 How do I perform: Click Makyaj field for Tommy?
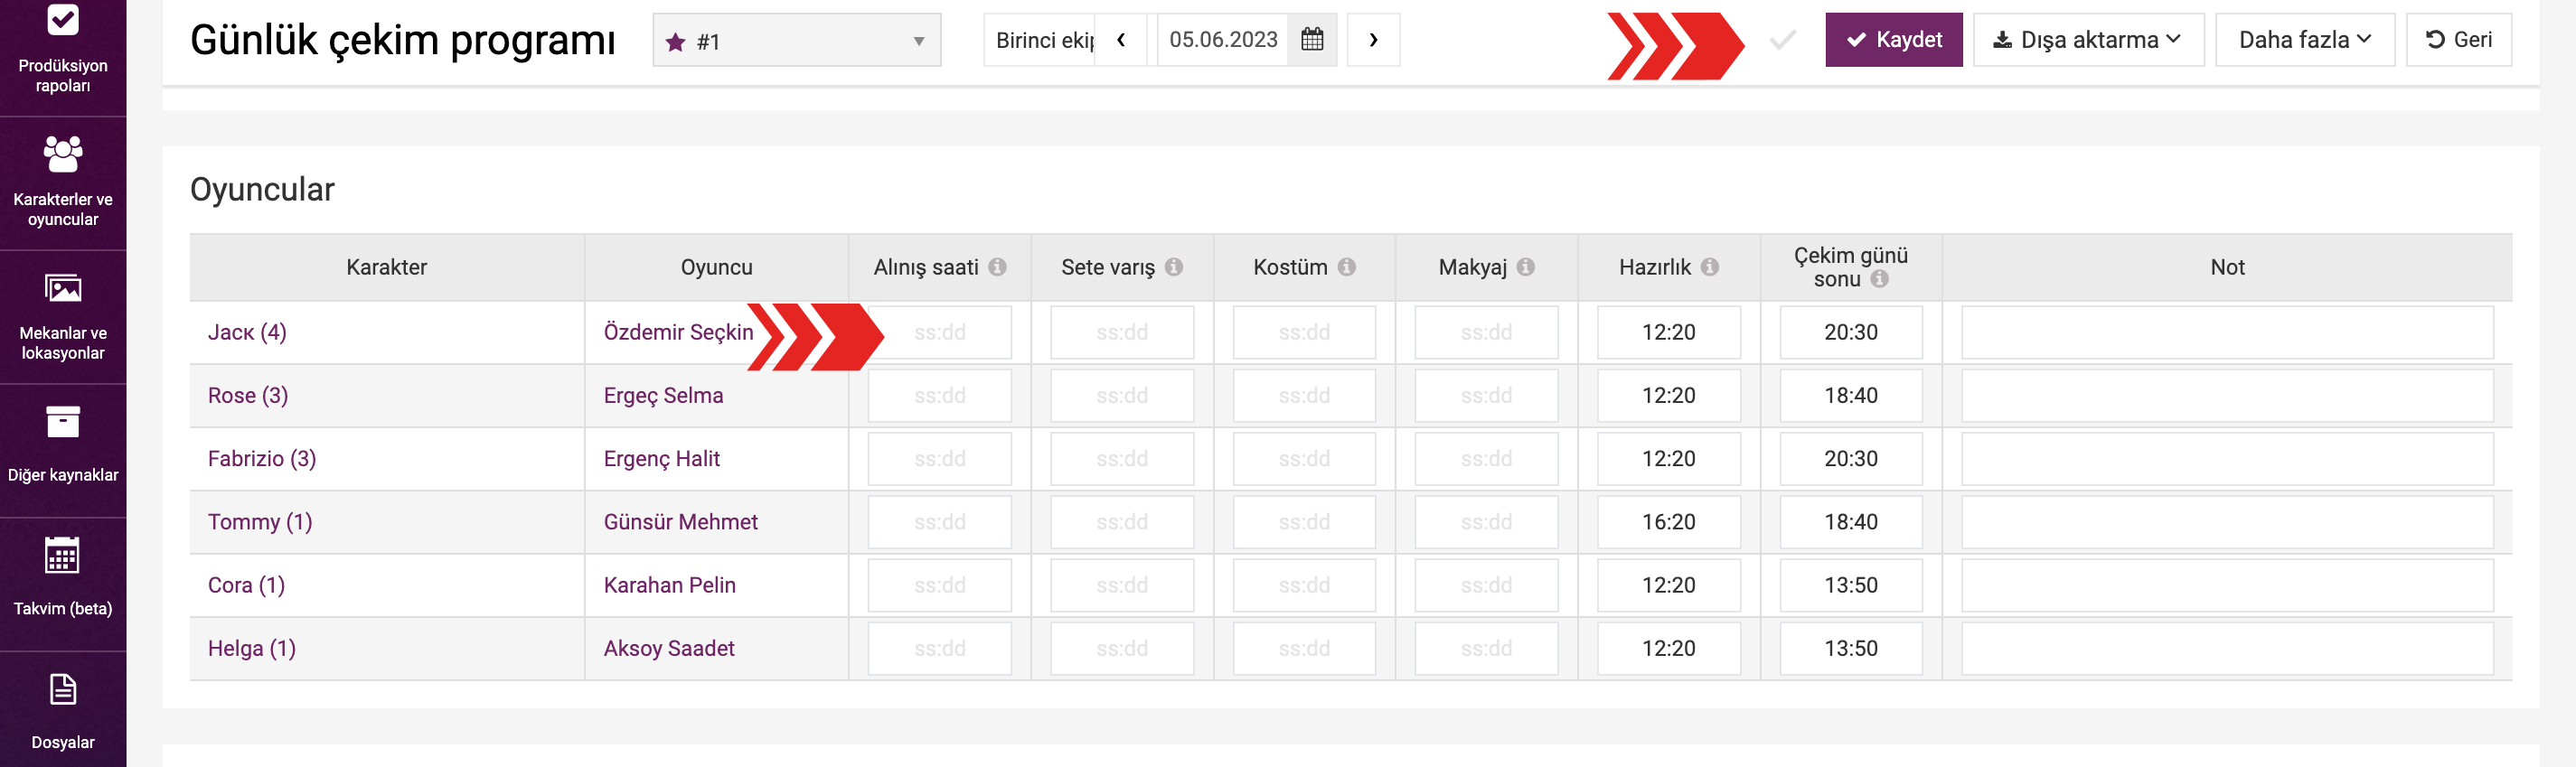point(1486,521)
